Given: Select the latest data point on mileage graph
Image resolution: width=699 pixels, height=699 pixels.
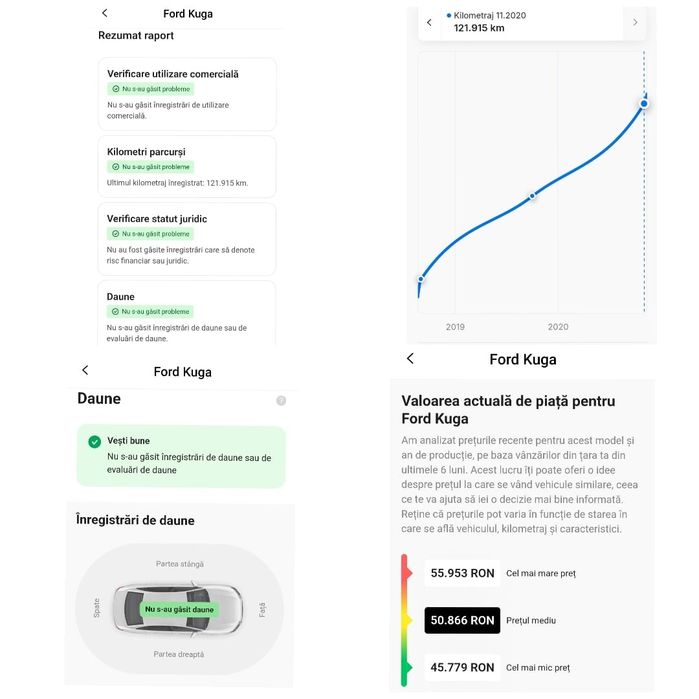Looking at the screenshot, I should click(x=644, y=103).
